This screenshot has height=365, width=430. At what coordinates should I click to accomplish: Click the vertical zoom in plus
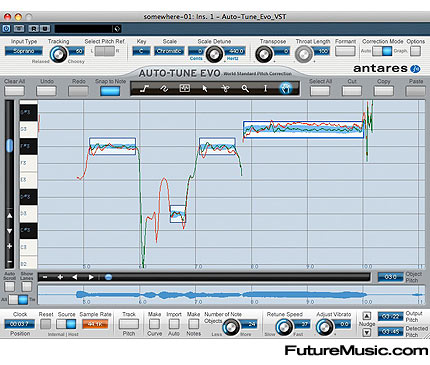pyautogui.click(x=9, y=246)
